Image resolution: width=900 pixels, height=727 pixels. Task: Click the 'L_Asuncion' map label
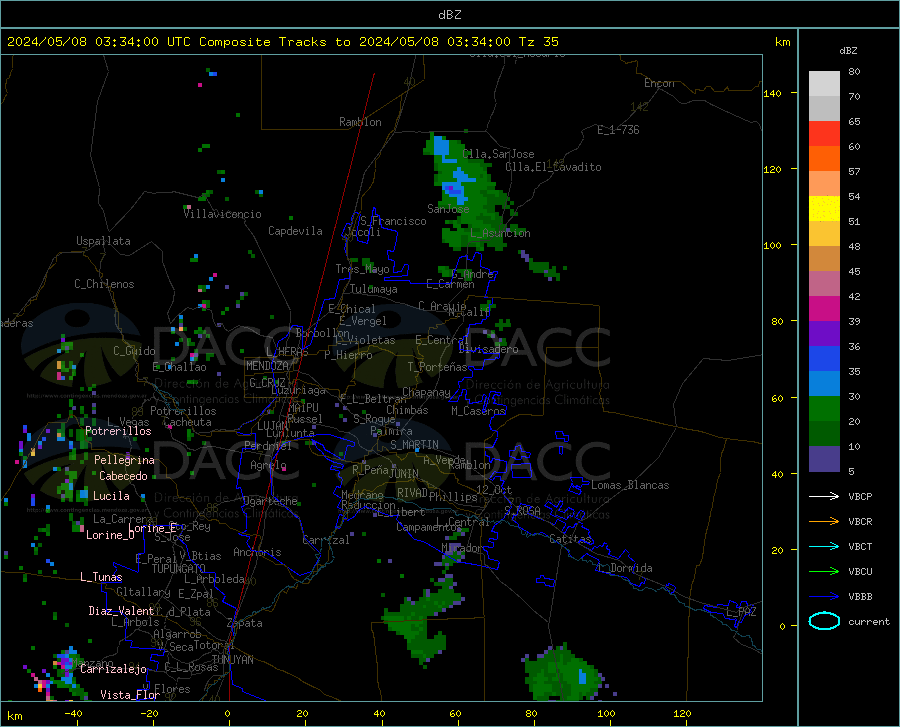[x=500, y=233]
